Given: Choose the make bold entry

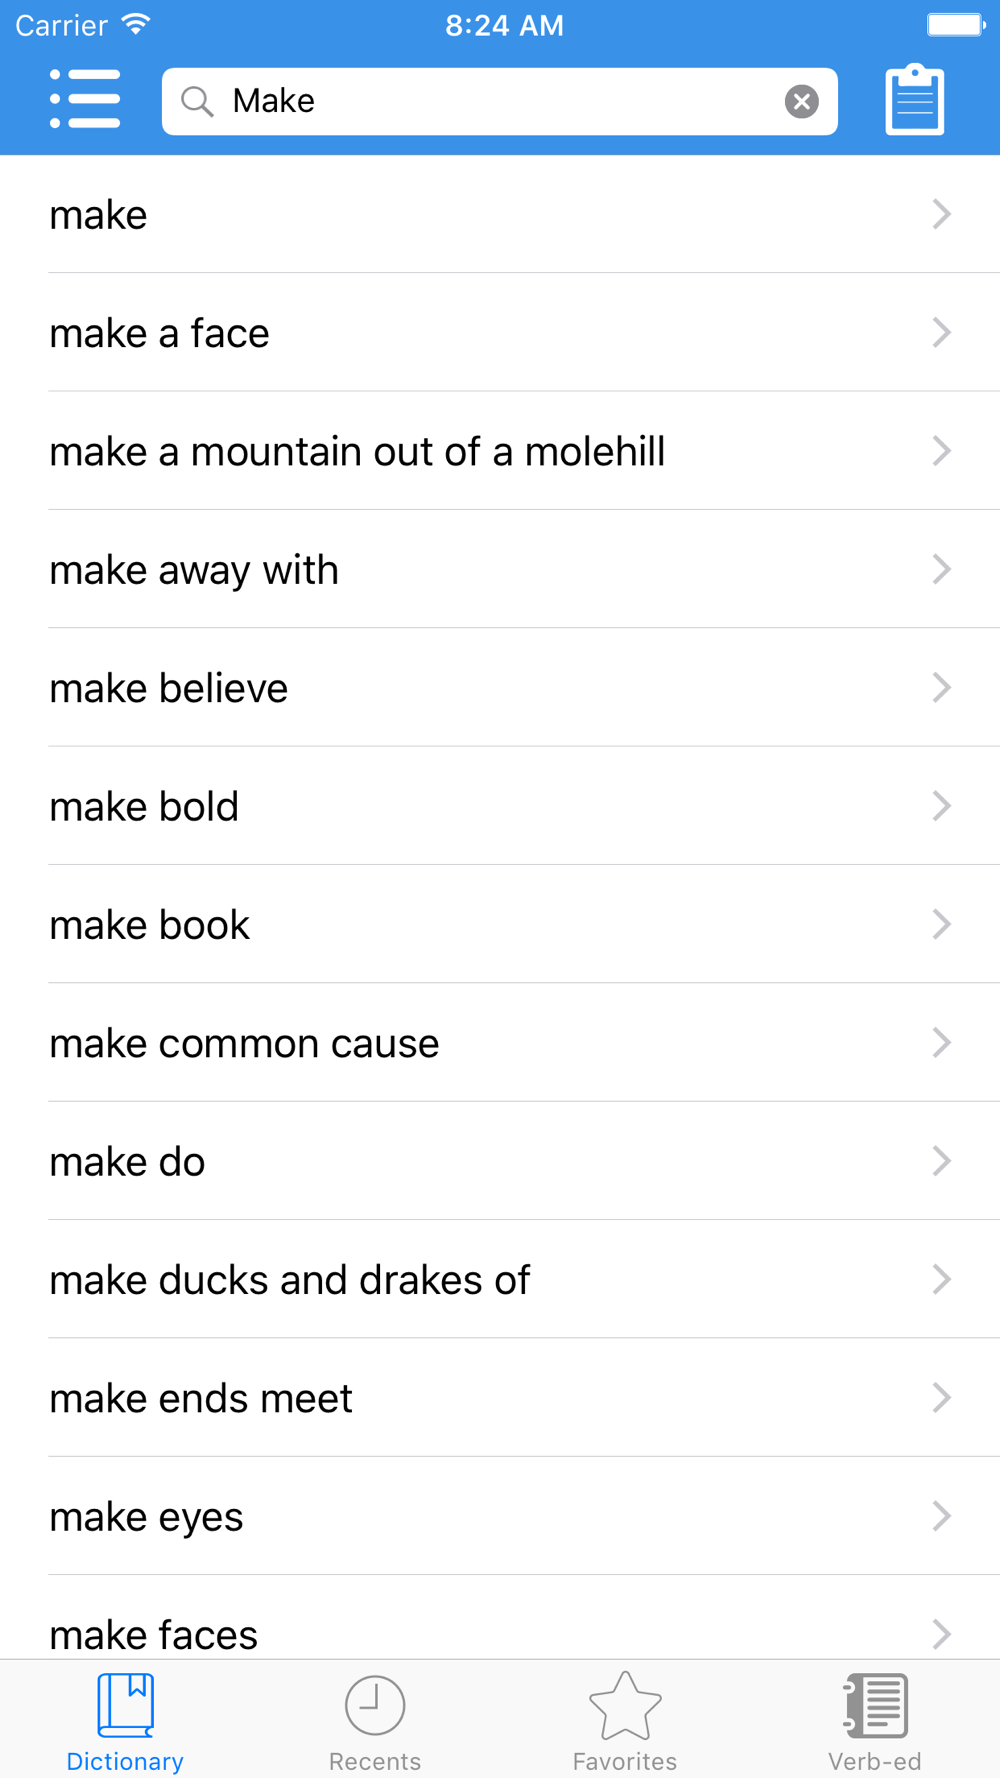Looking at the screenshot, I should [500, 806].
